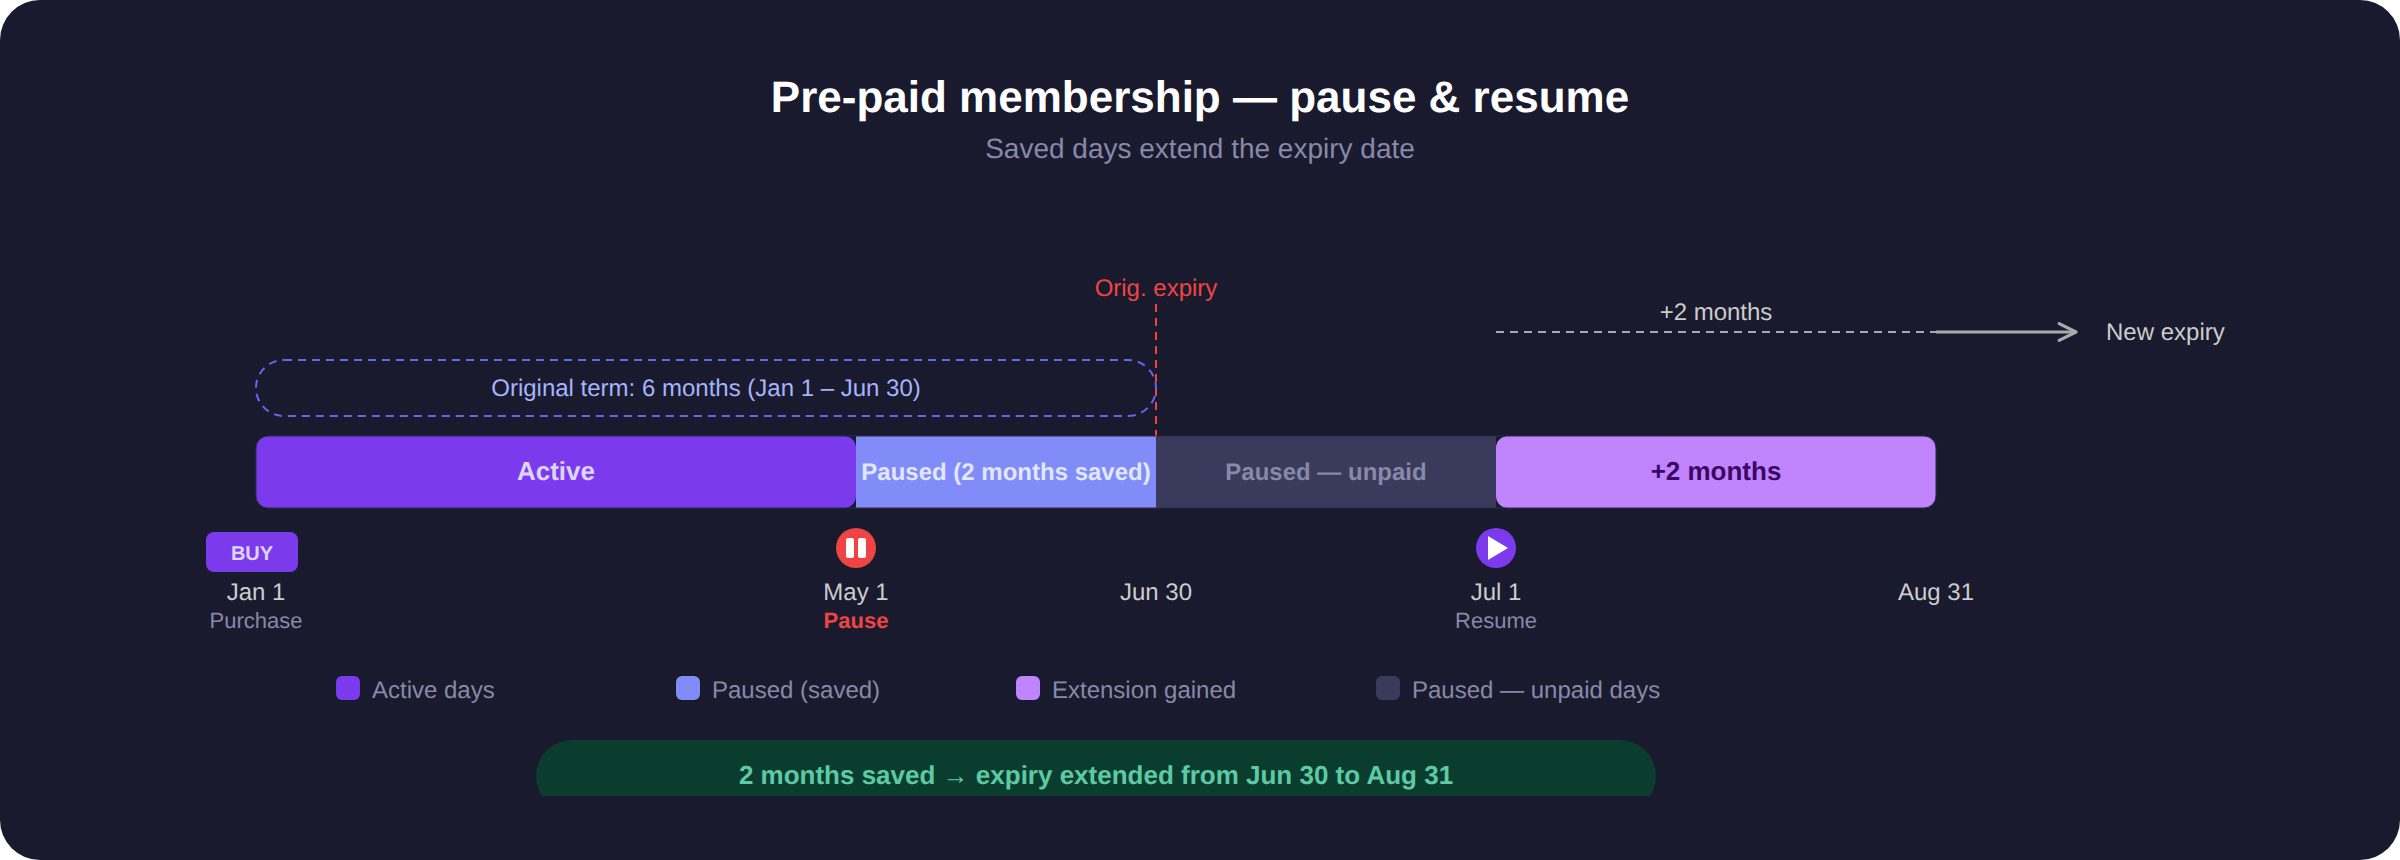
Task: Click the red pause icon at May 1
Action: click(x=856, y=548)
